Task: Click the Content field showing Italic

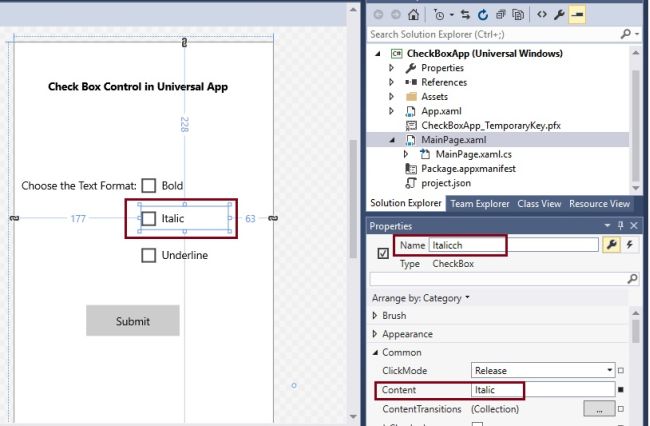Action: 543,390
